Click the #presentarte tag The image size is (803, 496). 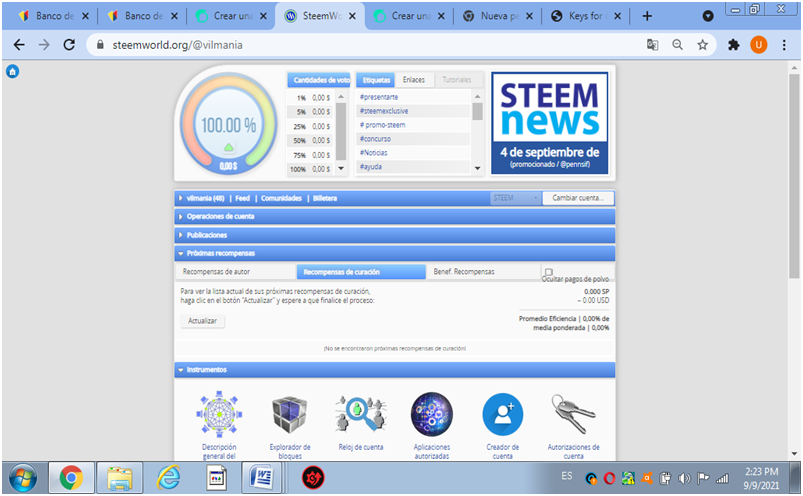[x=379, y=97]
